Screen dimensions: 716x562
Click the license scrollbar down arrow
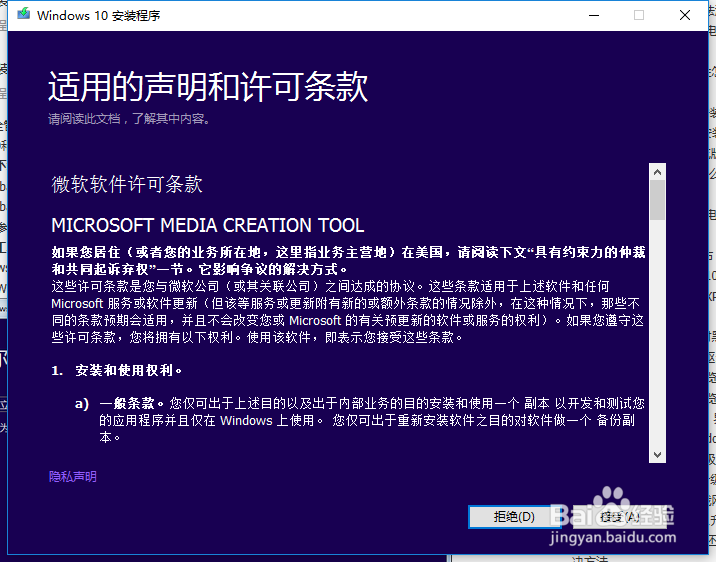[658, 455]
